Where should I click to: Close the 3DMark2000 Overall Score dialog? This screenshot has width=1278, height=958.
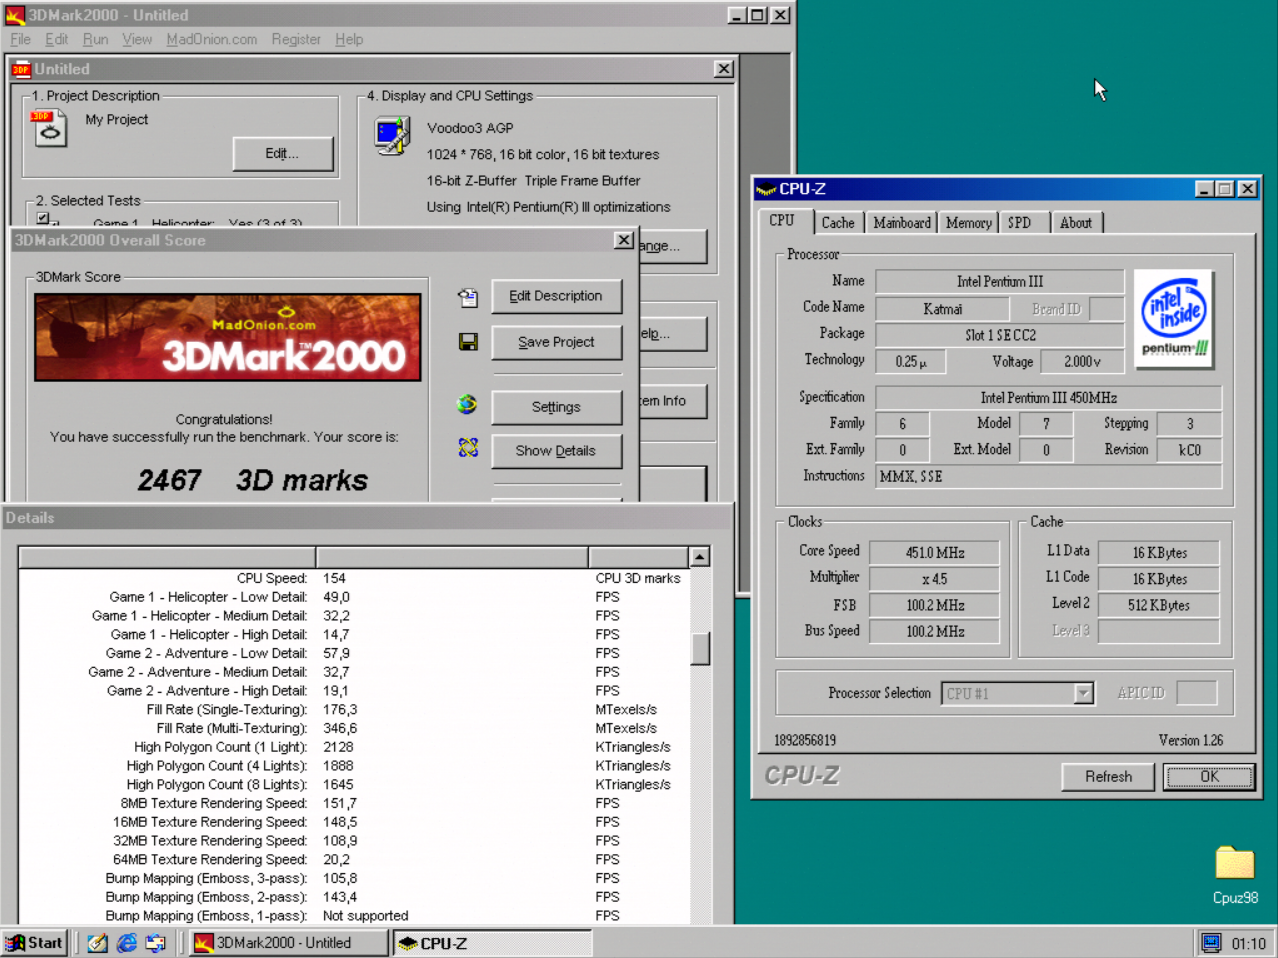(623, 240)
